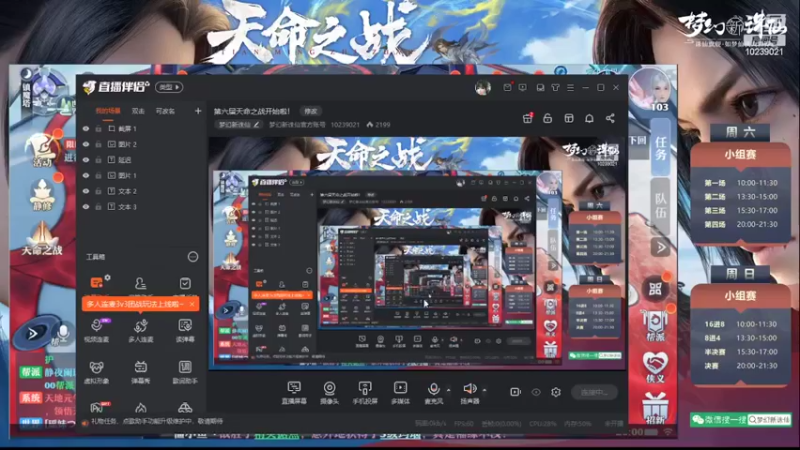The image size is (800, 450).
Task: Click the share icon
Action: pos(610,118)
